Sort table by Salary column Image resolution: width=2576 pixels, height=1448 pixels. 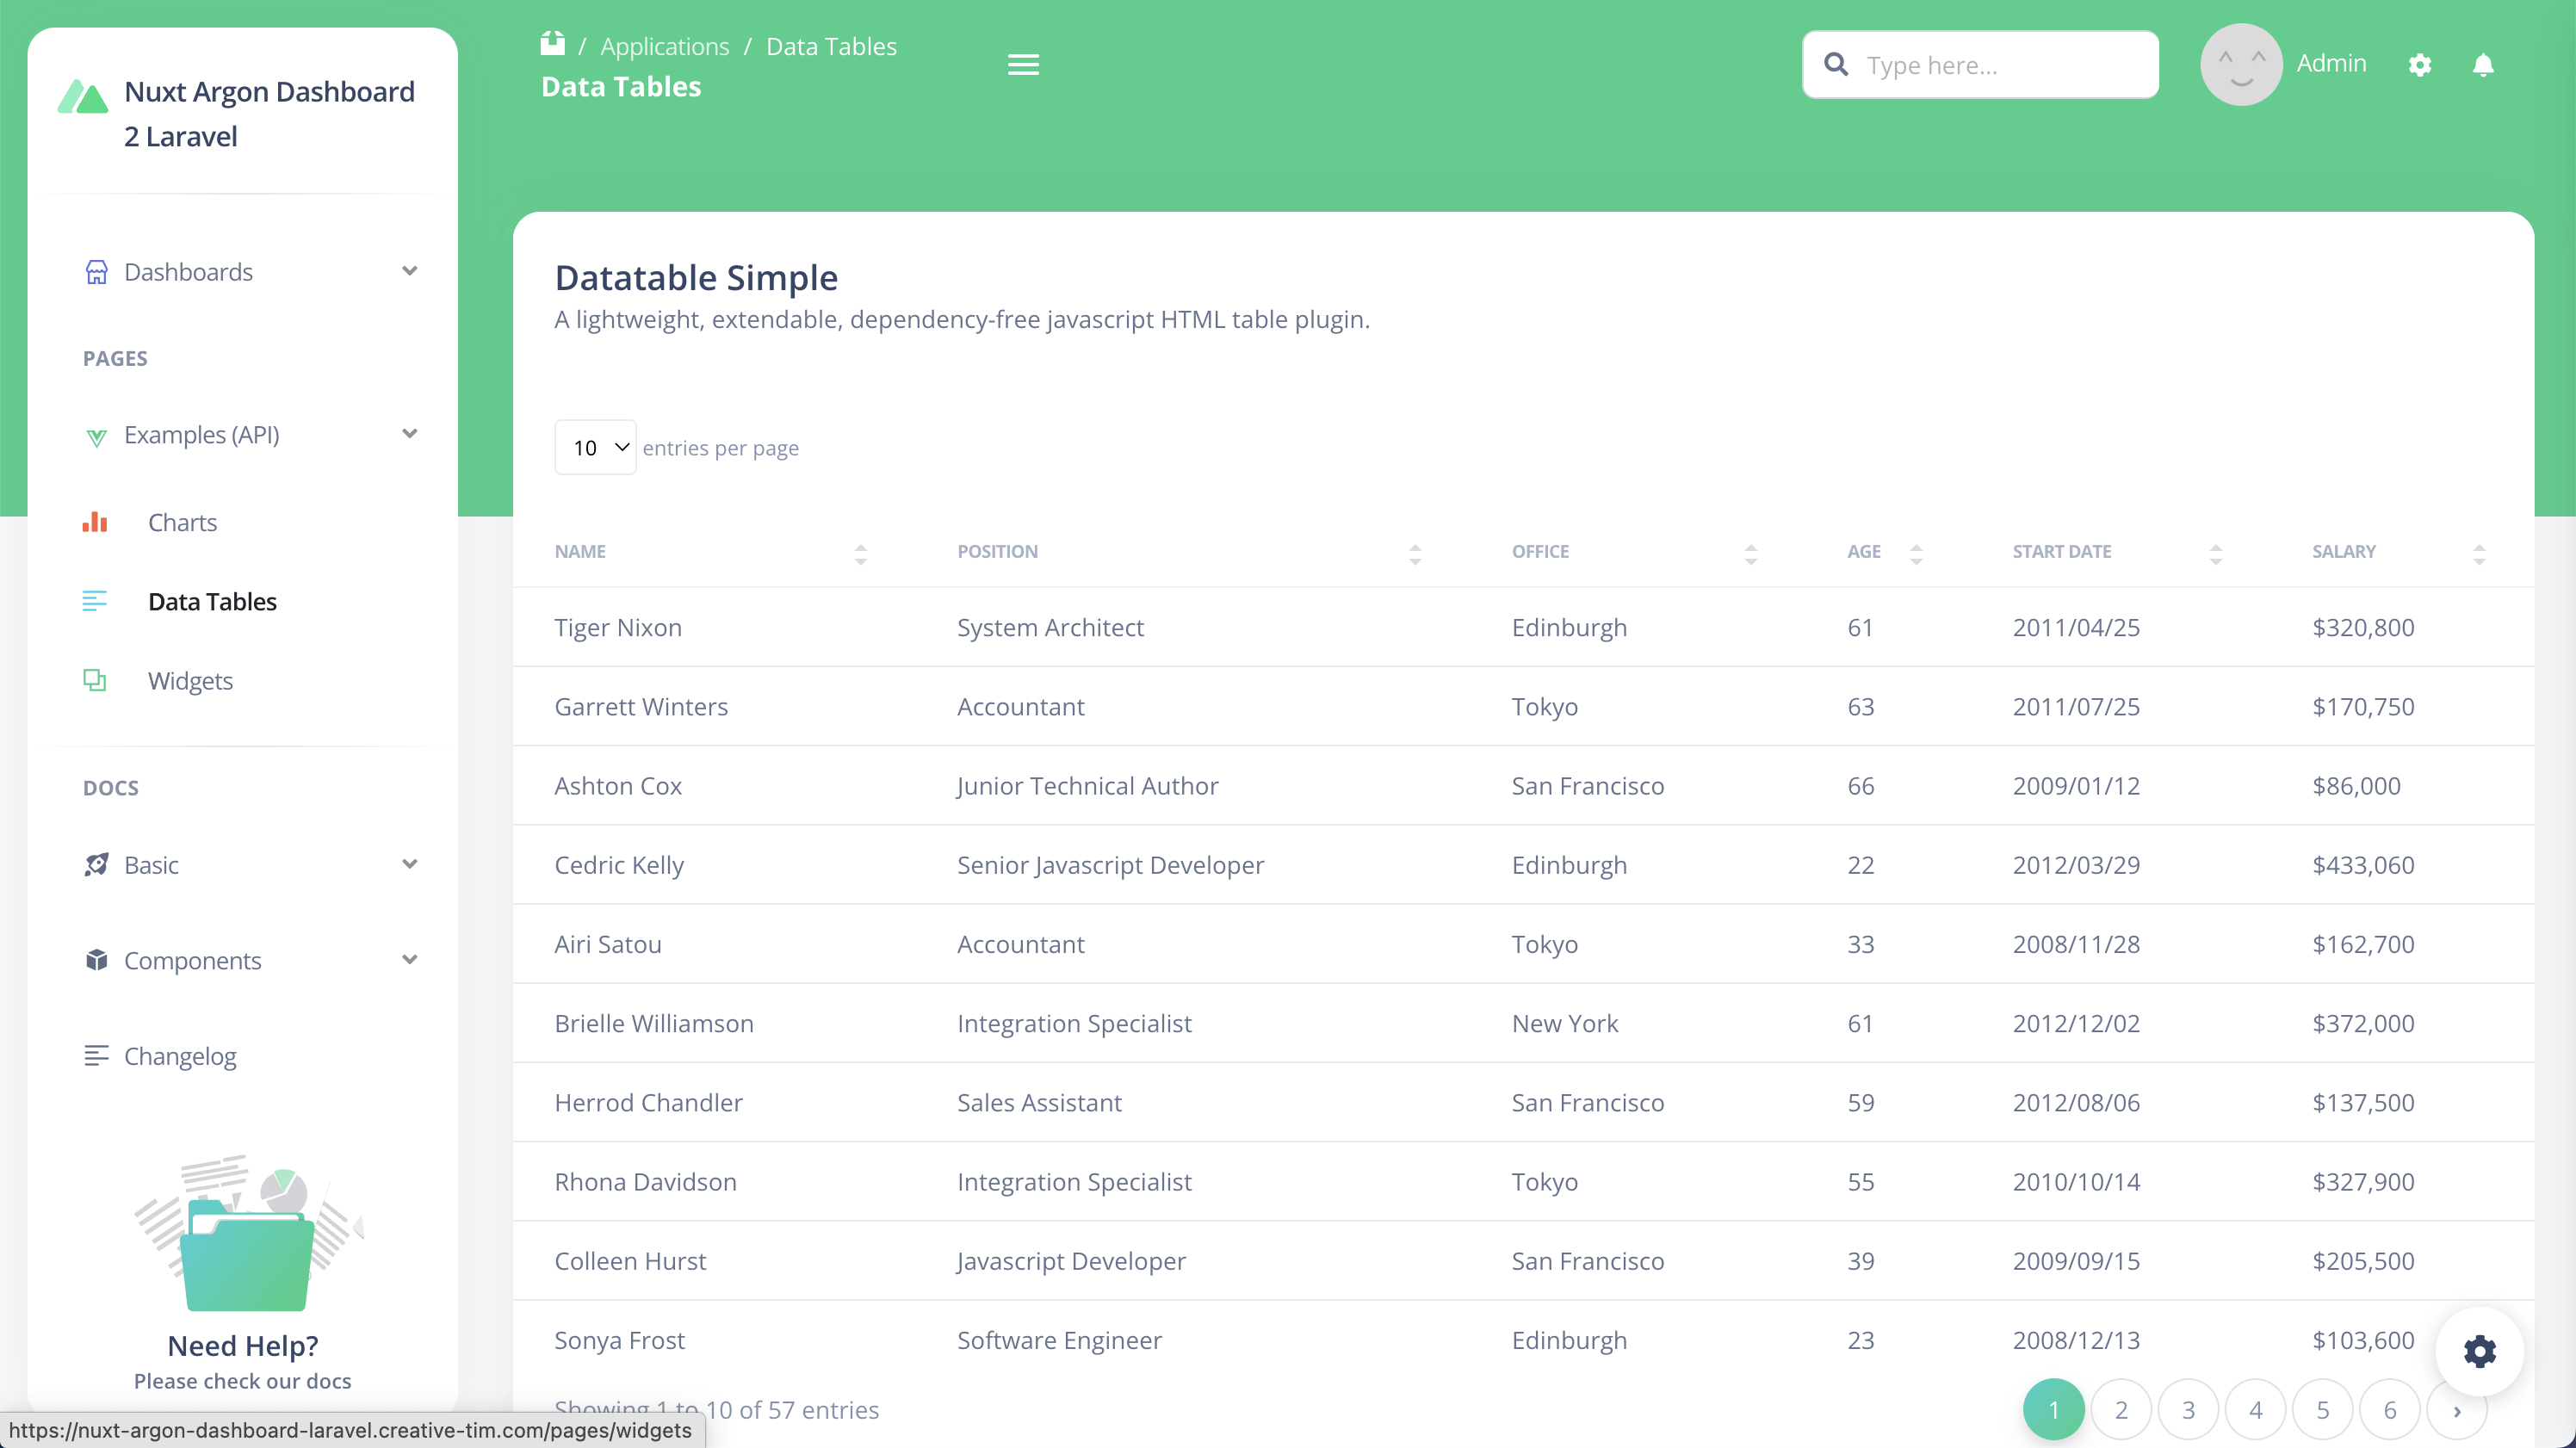(2343, 552)
